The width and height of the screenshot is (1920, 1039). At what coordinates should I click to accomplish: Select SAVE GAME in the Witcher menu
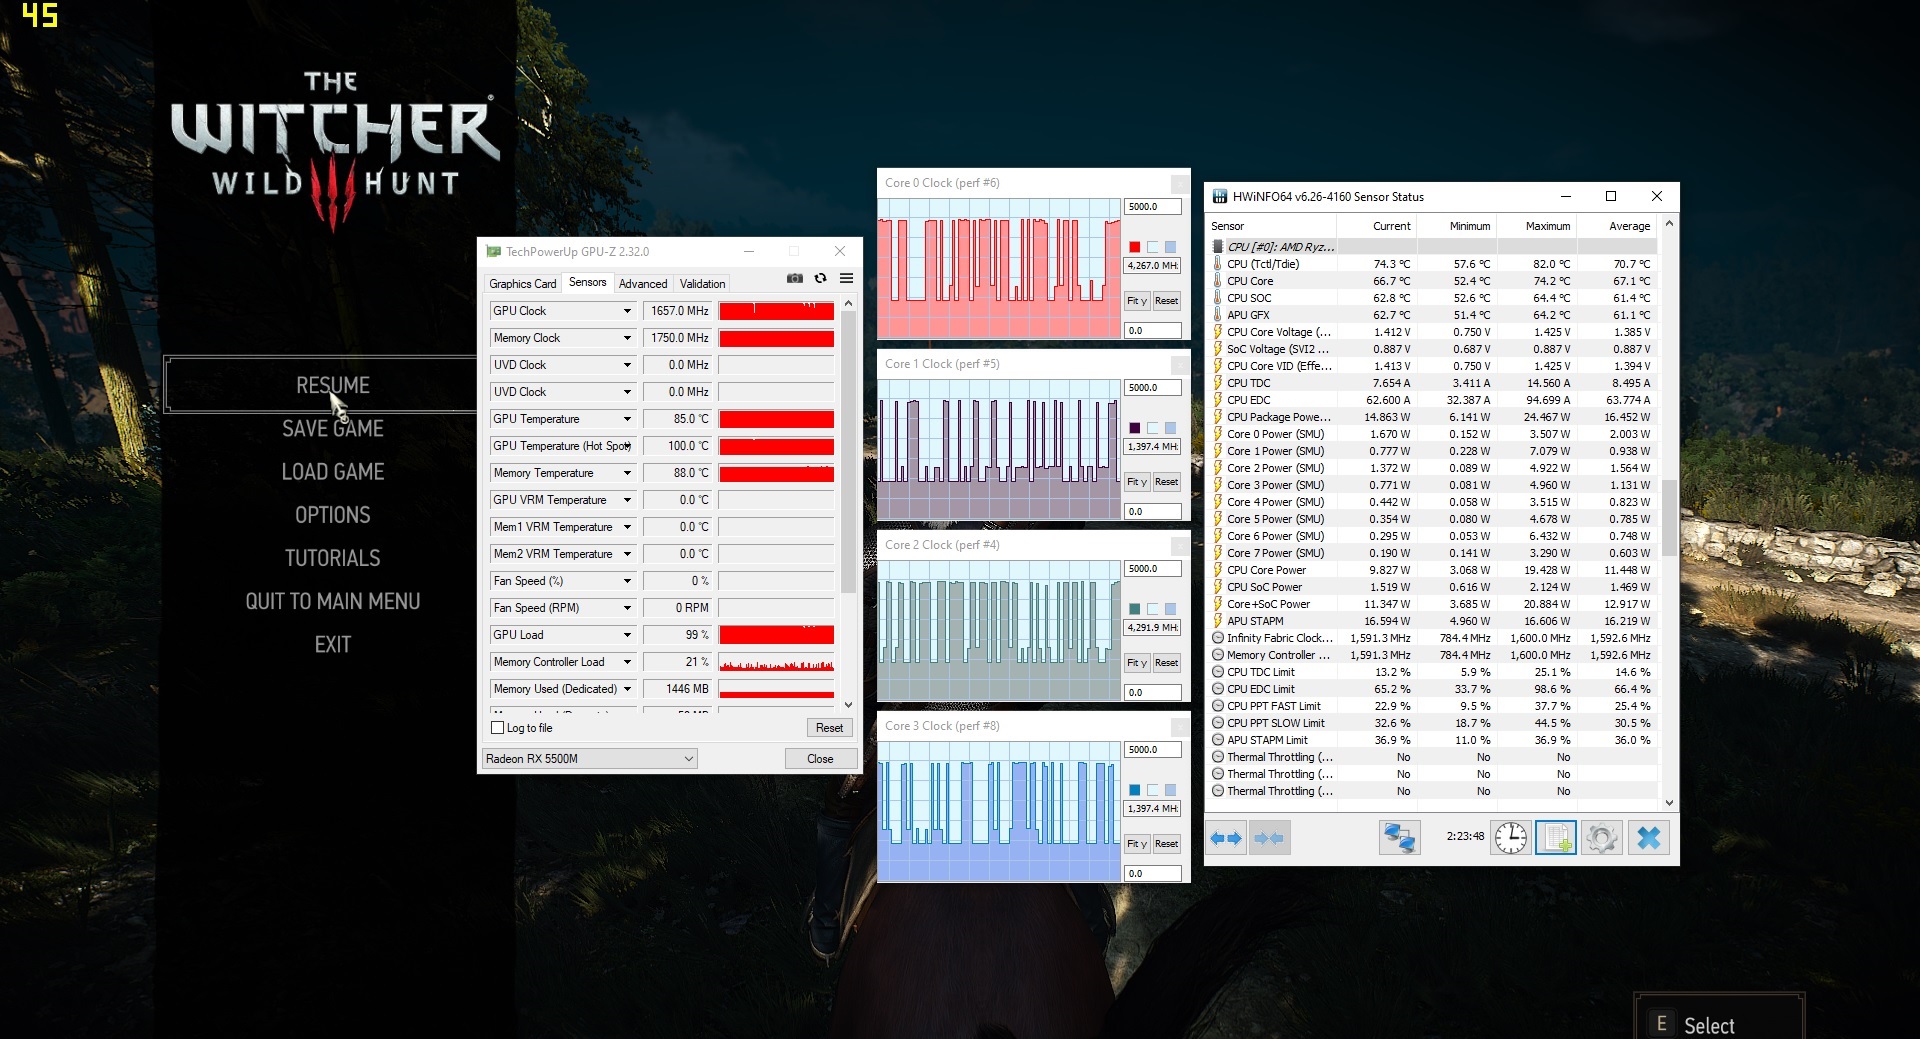[x=333, y=429]
